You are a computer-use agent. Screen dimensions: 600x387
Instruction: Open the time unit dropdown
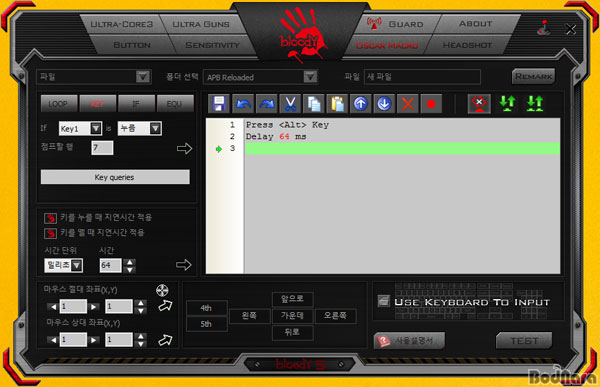coord(77,265)
